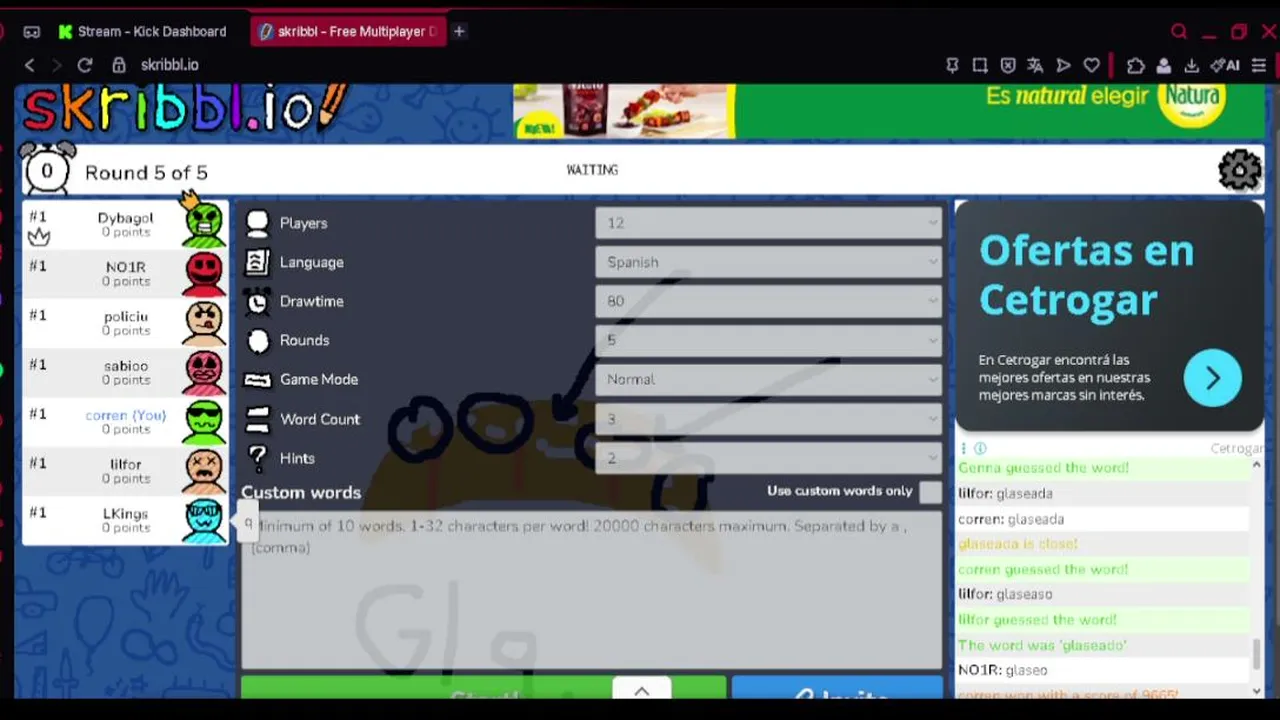Click the site security padlock icon
The width and height of the screenshot is (1280, 720).
coord(119,65)
